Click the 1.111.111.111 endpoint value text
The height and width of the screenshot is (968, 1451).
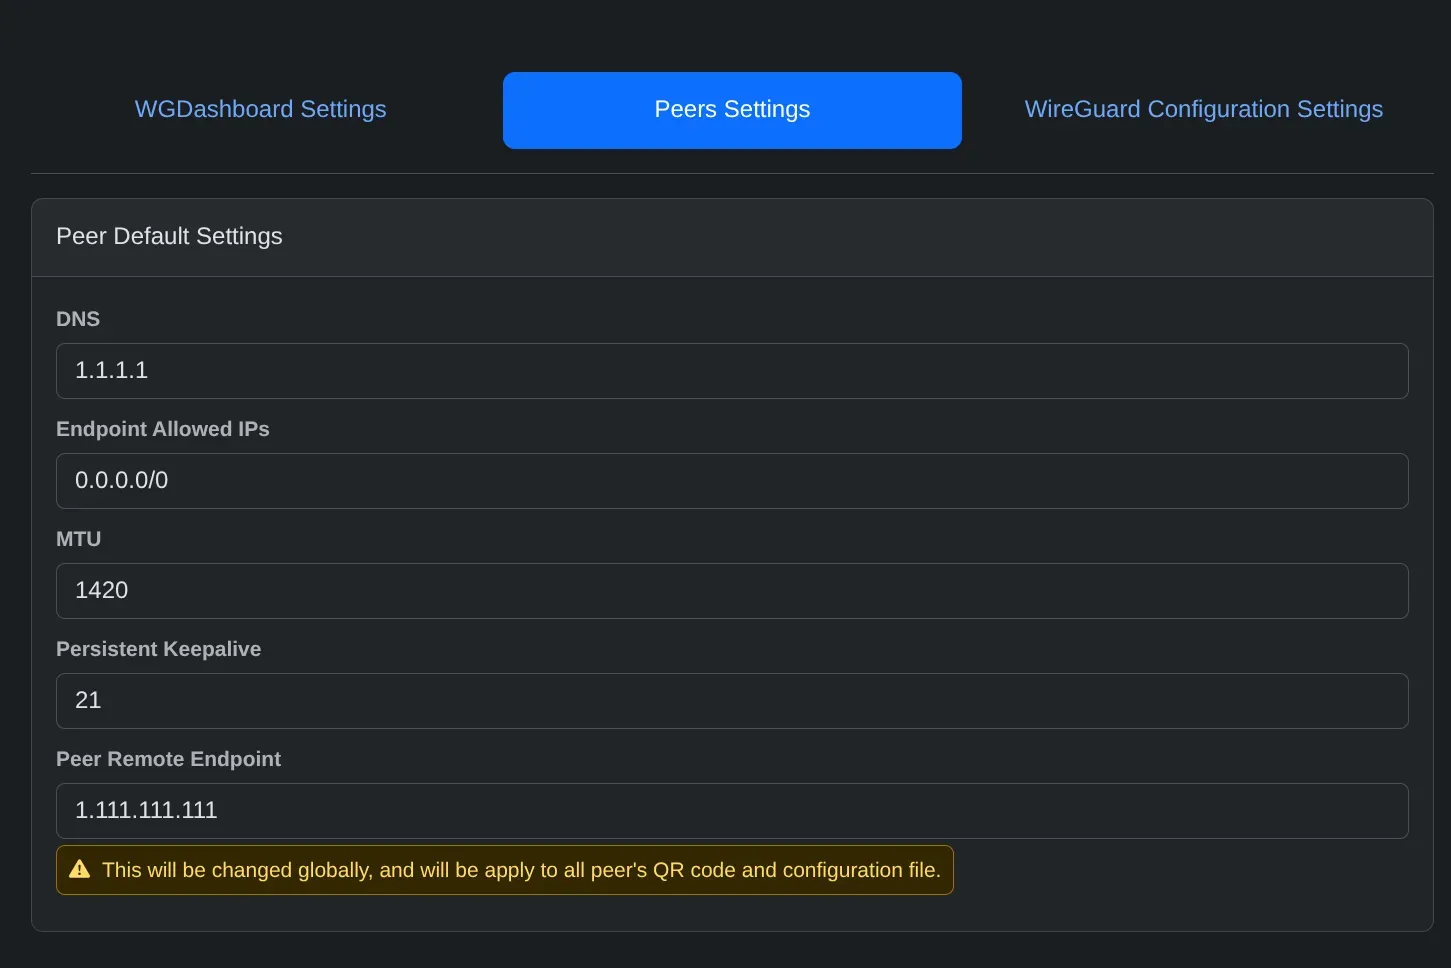click(x=146, y=810)
